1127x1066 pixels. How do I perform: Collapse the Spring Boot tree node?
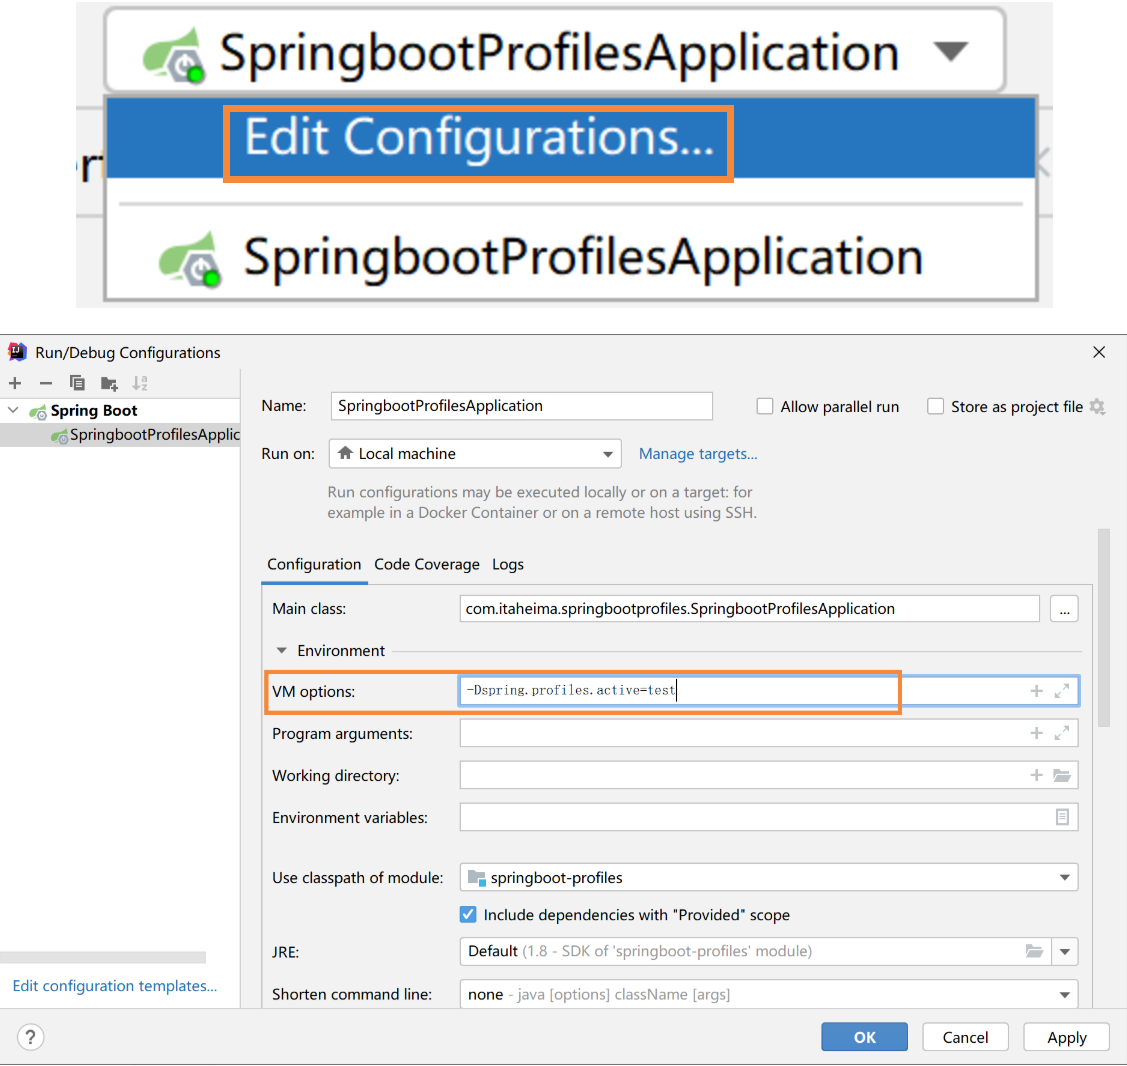[x=14, y=410]
